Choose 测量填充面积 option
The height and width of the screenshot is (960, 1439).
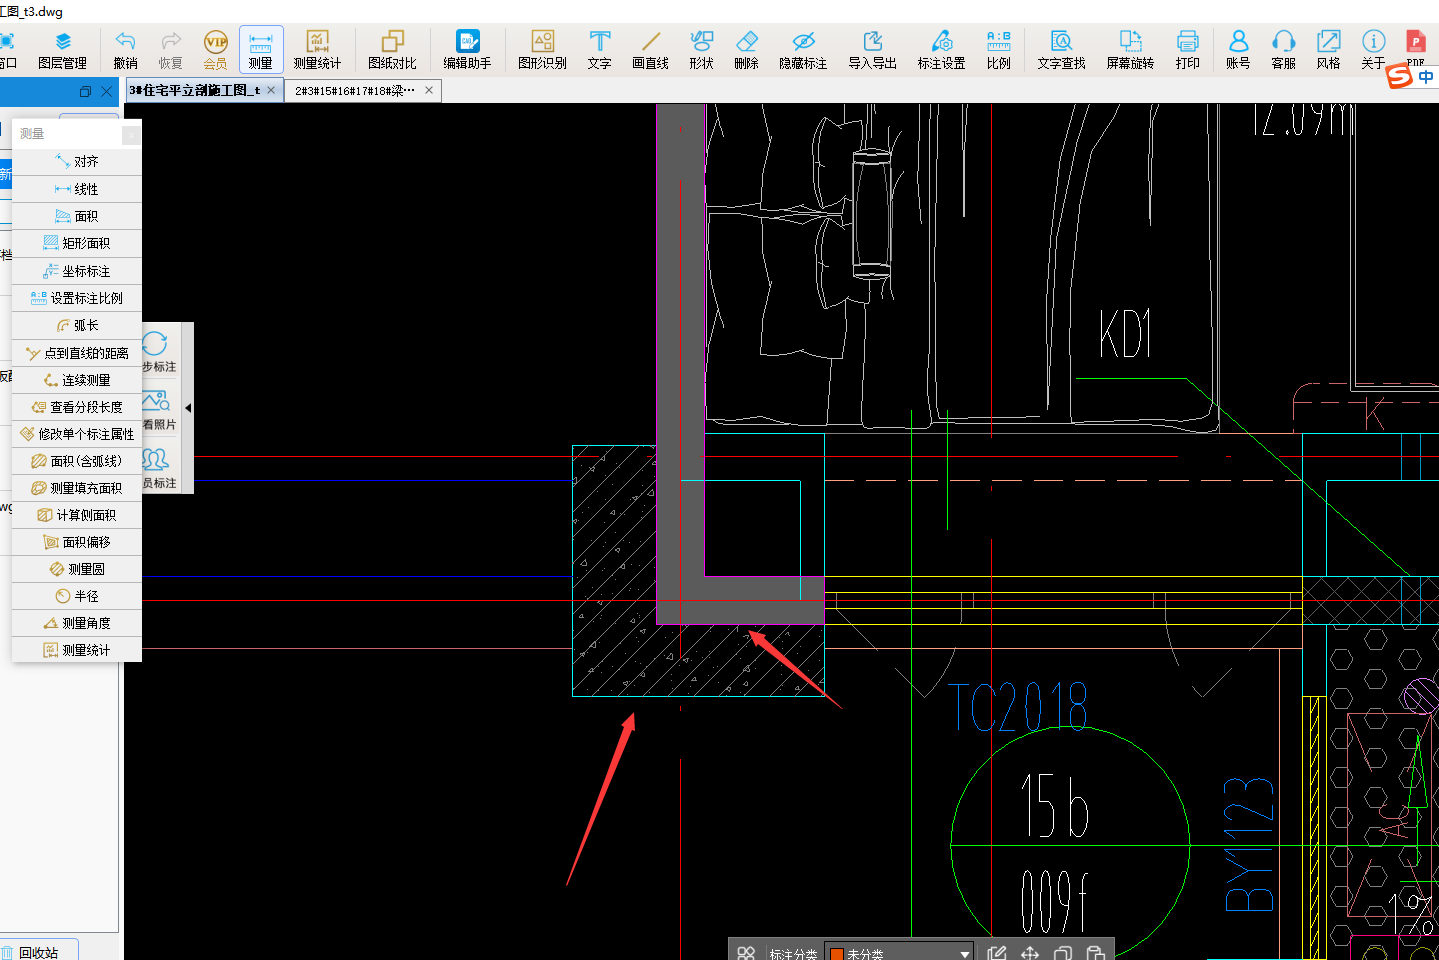(77, 488)
